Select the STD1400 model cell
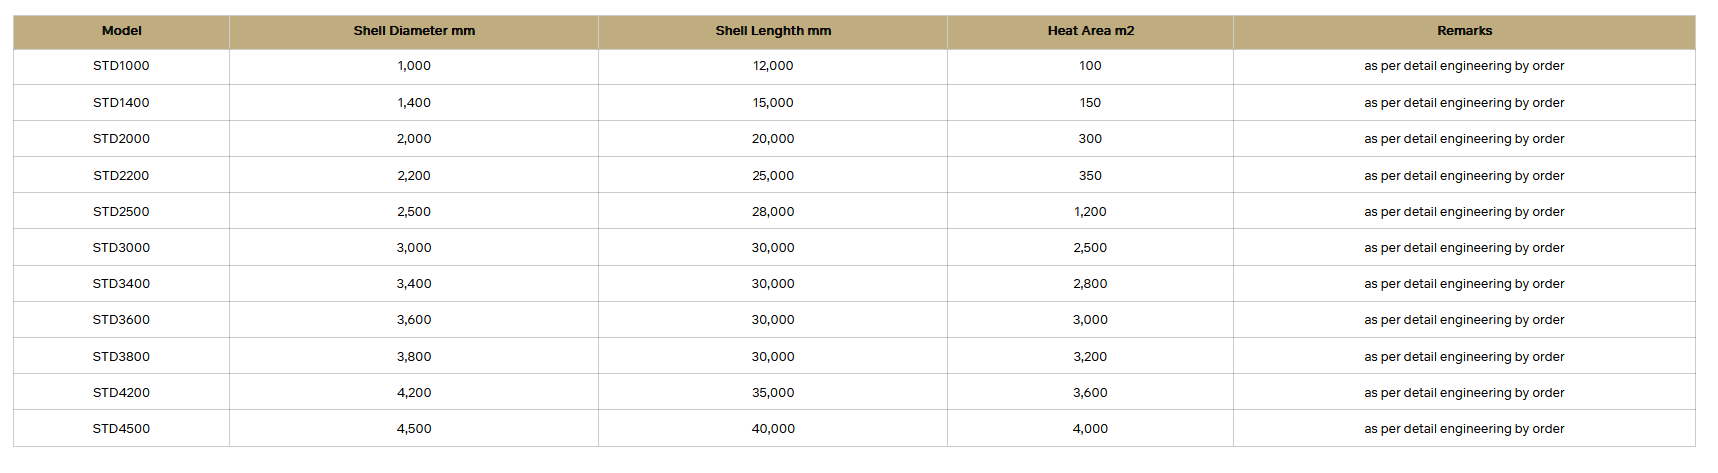The width and height of the screenshot is (1718, 473). click(121, 103)
